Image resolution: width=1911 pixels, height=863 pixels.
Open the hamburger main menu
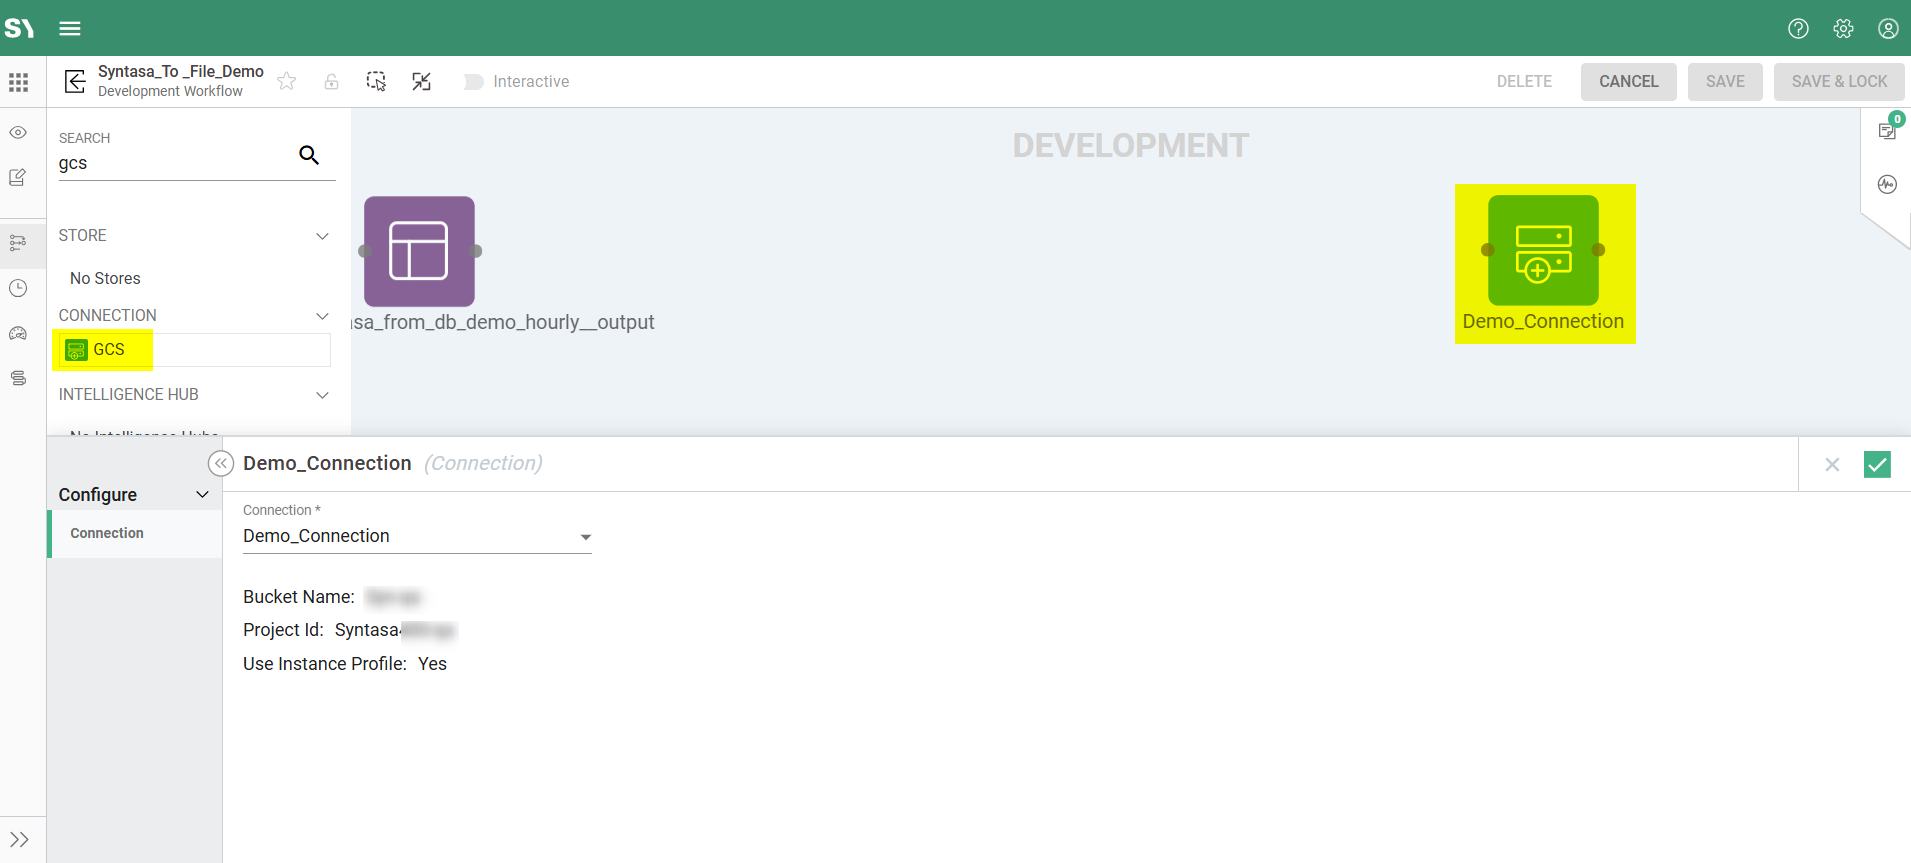tap(70, 28)
